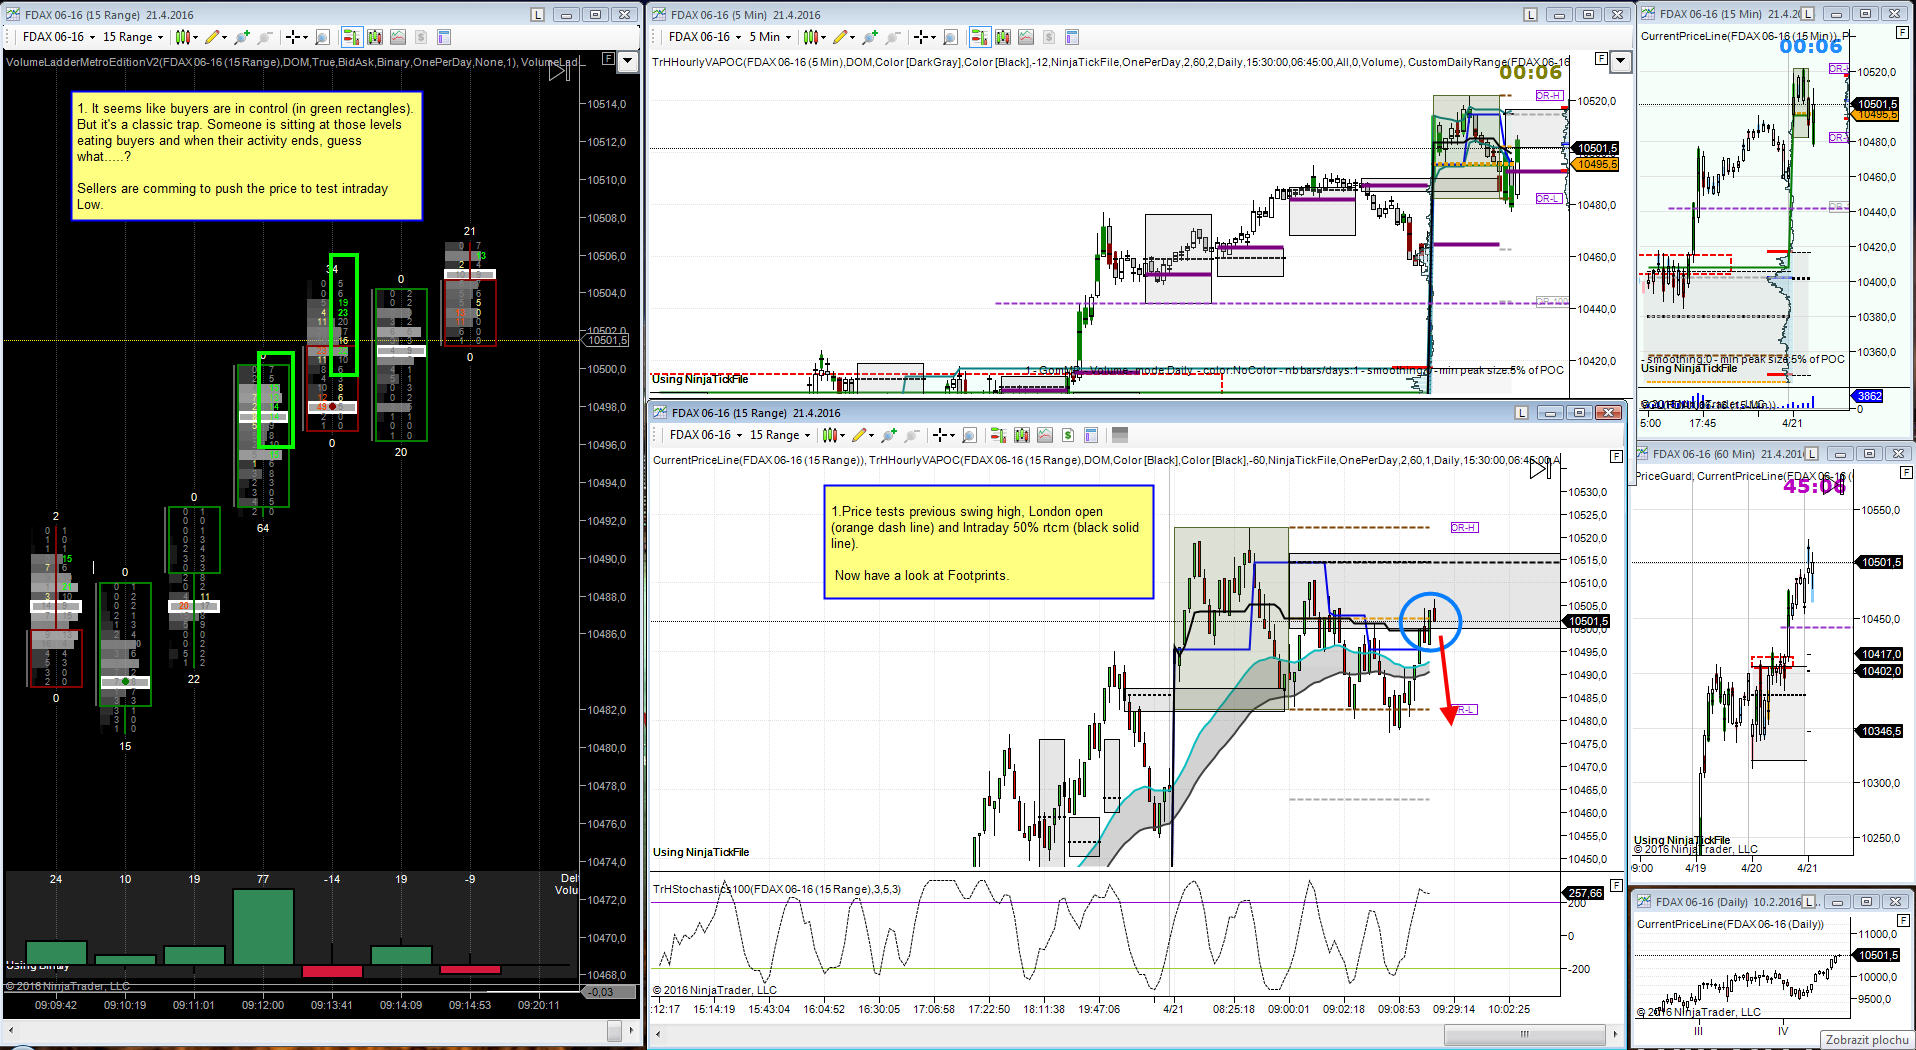Click right arrow of bottom chart scrollbar
1916x1050 pixels.
(x=1615, y=1033)
